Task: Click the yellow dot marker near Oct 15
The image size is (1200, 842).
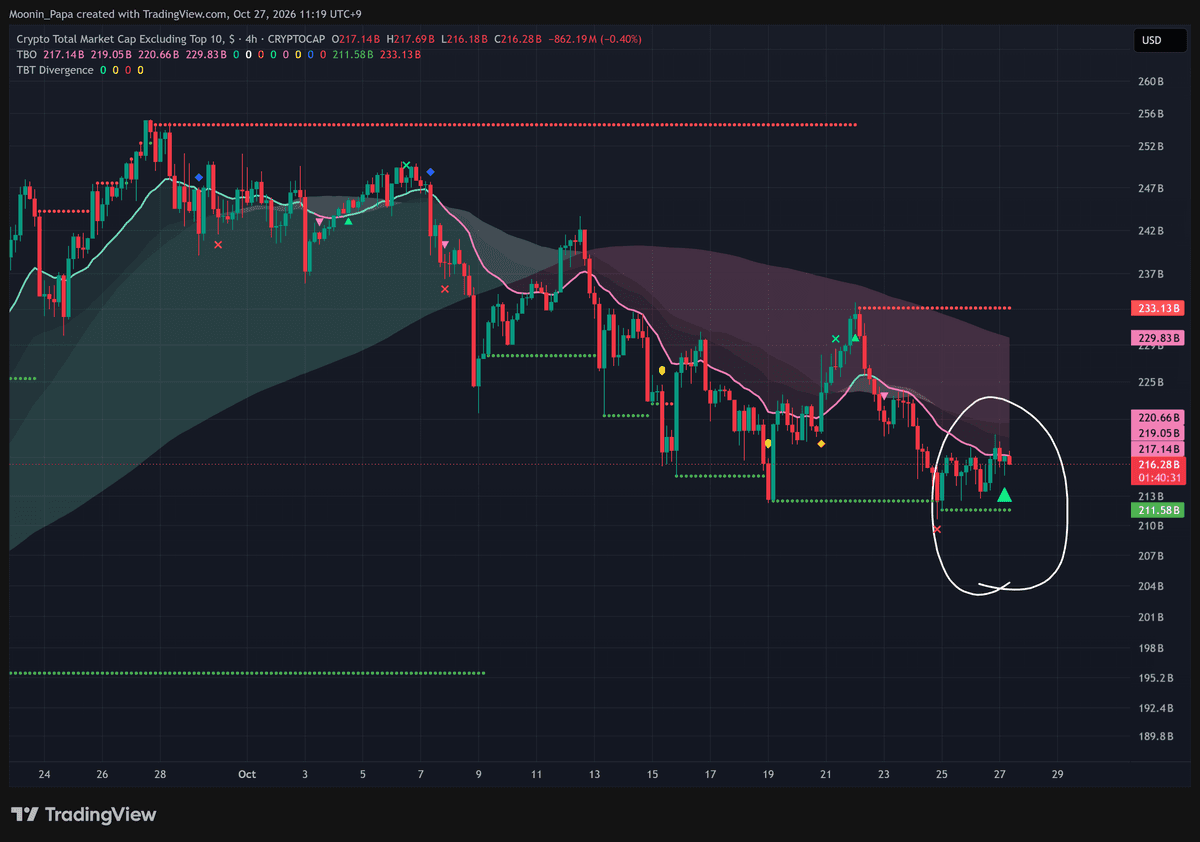Action: point(662,371)
